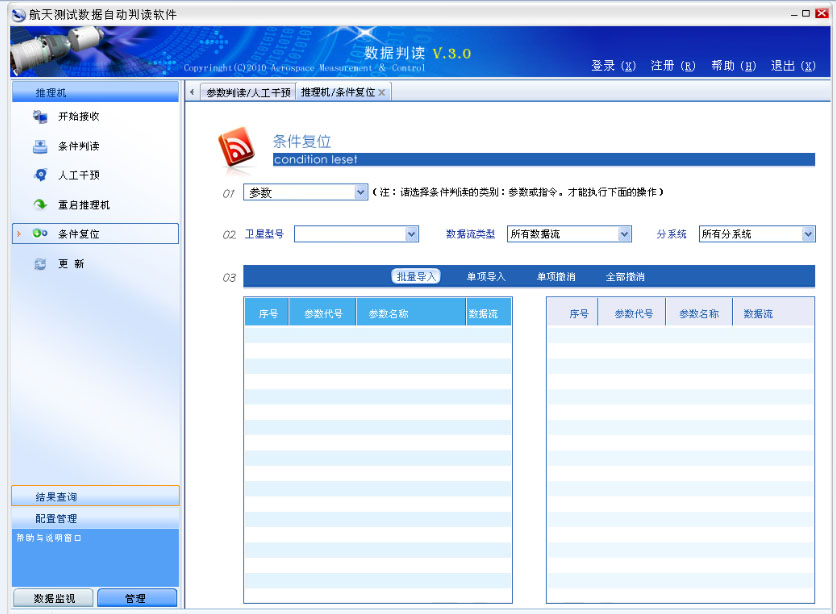This screenshot has height=614, width=836.
Task: Click 登录 (X) in header menu
Action: click(x=613, y=66)
